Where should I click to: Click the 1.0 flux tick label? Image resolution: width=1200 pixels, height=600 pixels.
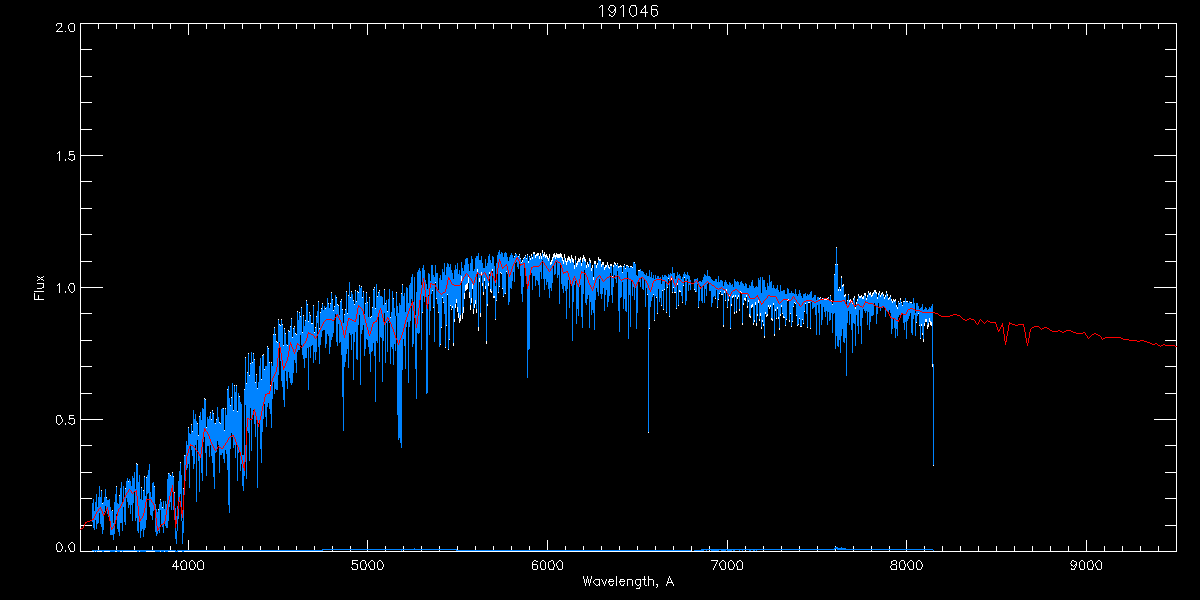pos(65,288)
